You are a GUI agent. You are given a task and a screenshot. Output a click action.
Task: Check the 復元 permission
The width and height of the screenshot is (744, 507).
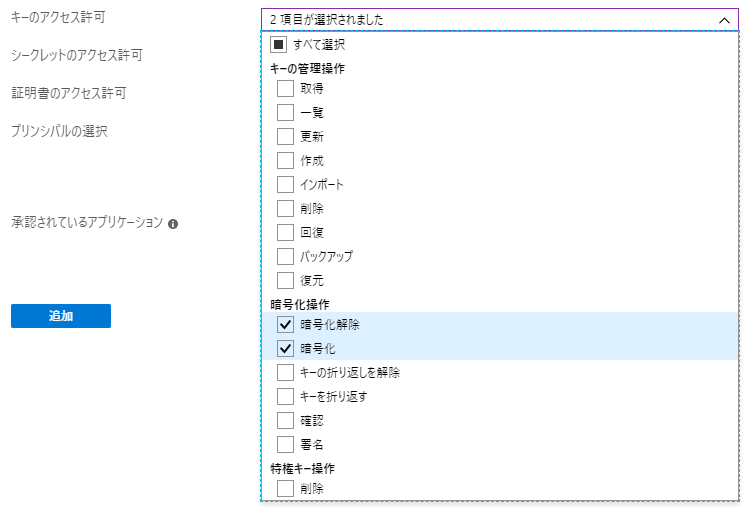click(x=286, y=280)
